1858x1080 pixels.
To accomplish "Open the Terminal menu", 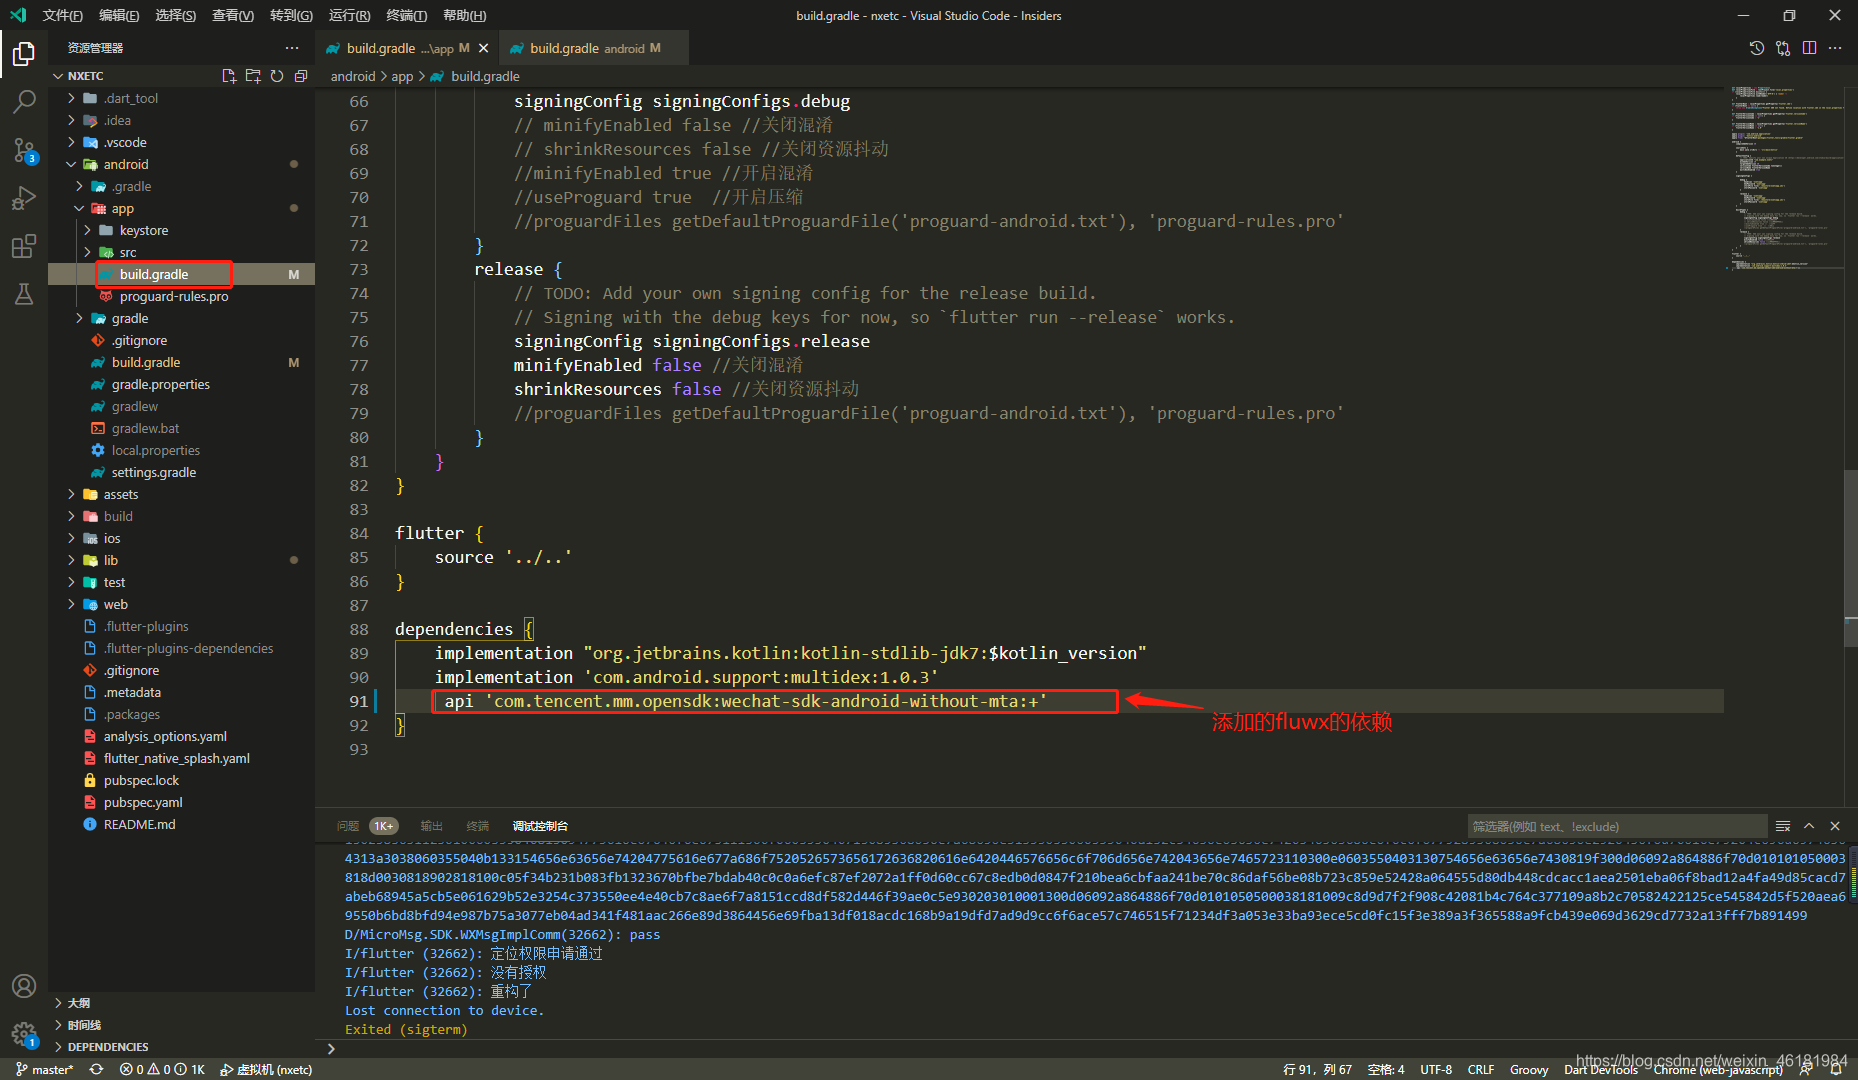I will point(406,15).
